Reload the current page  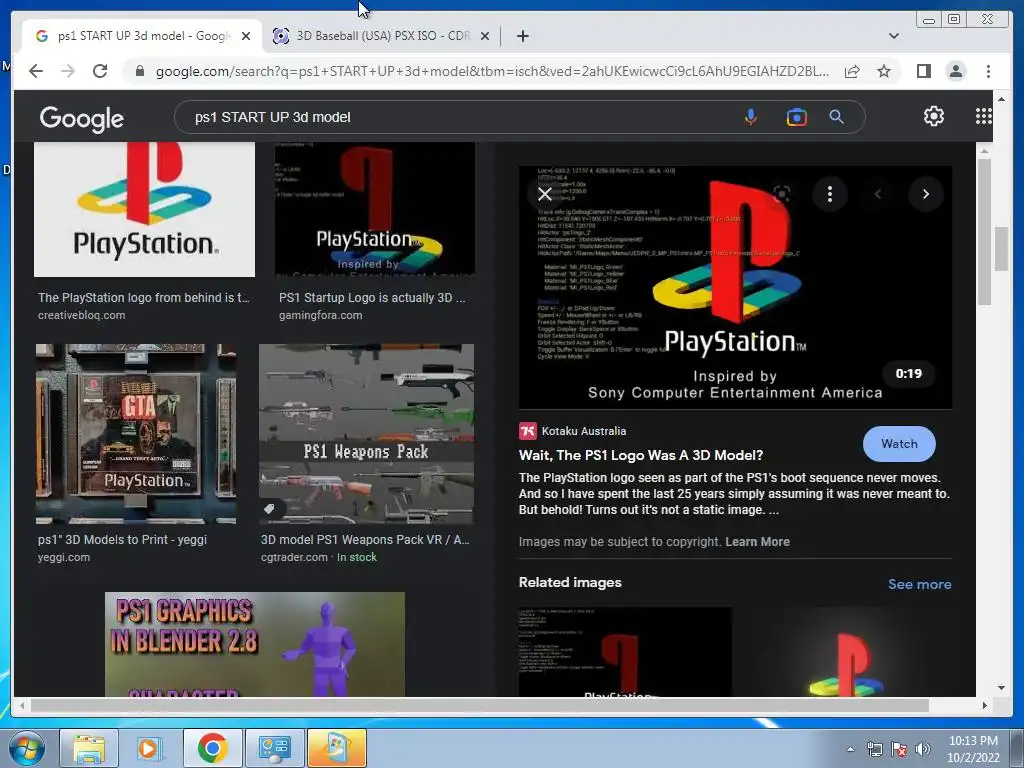pos(100,71)
